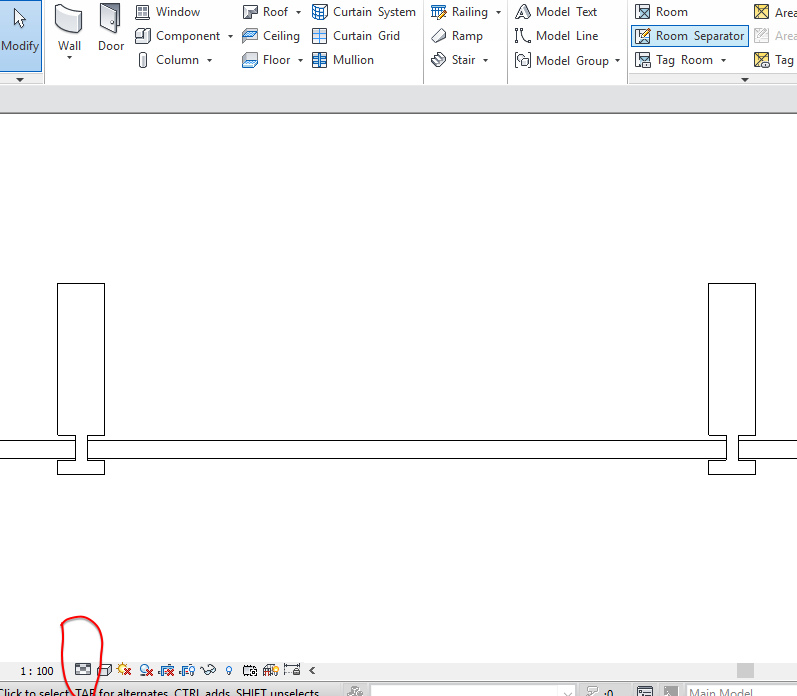Screen dimensions: 797x696
Task: Open Temporary View Properties icon
Action: tap(250, 671)
